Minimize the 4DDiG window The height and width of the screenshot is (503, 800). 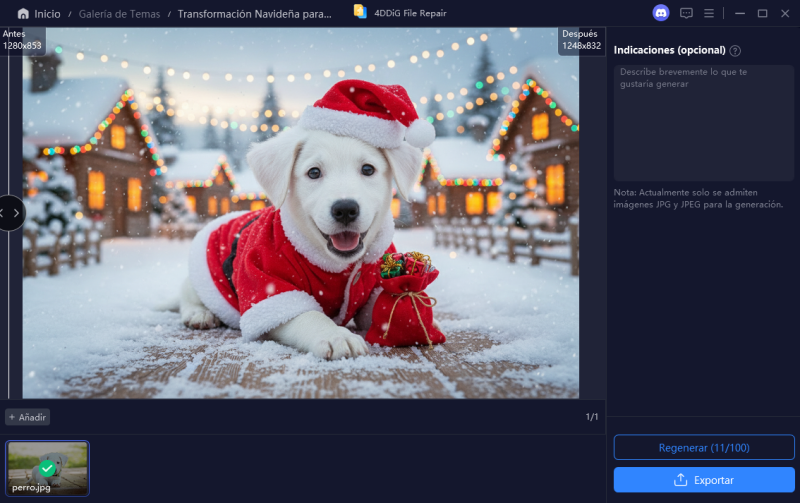[x=740, y=14]
